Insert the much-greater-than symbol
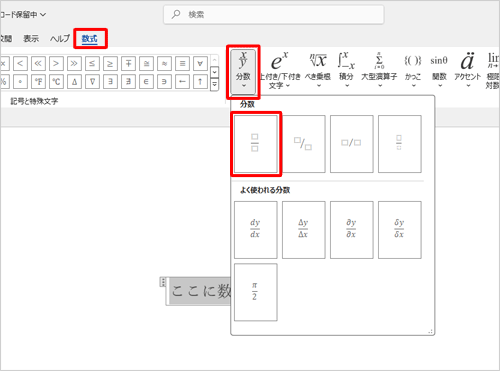This screenshot has width=500, height=371. pyautogui.click(x=74, y=63)
